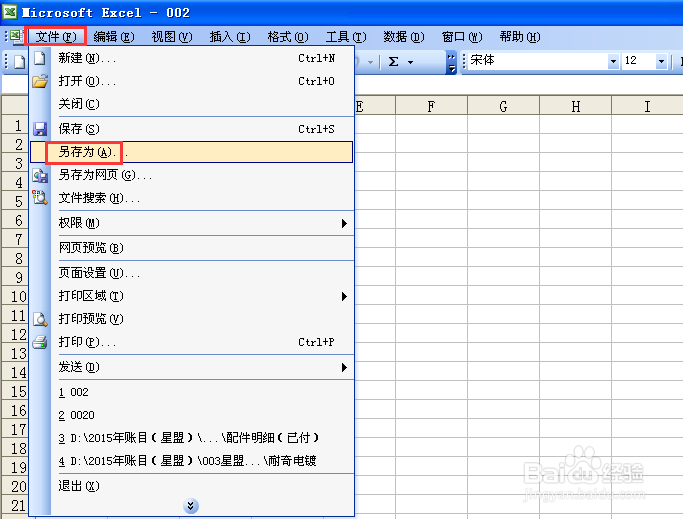
Task: Click 另存为(A) menu entry
Action: tap(192, 152)
